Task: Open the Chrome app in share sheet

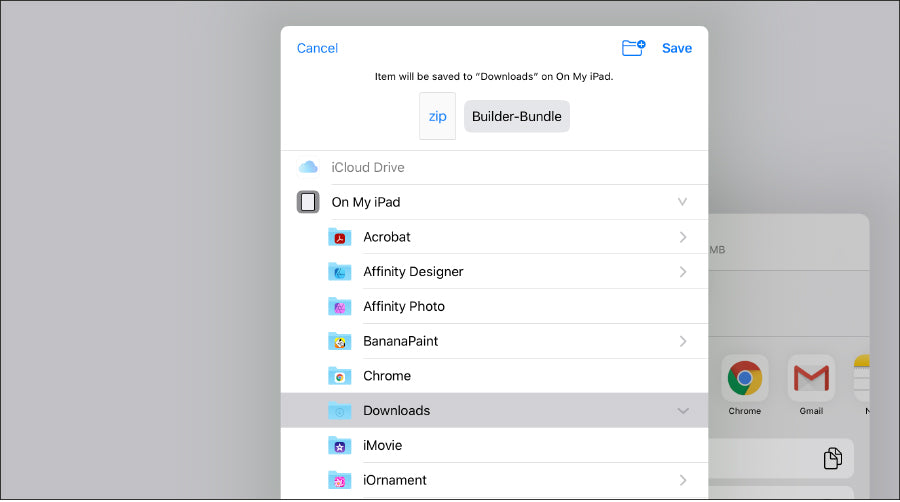Action: tap(745, 379)
